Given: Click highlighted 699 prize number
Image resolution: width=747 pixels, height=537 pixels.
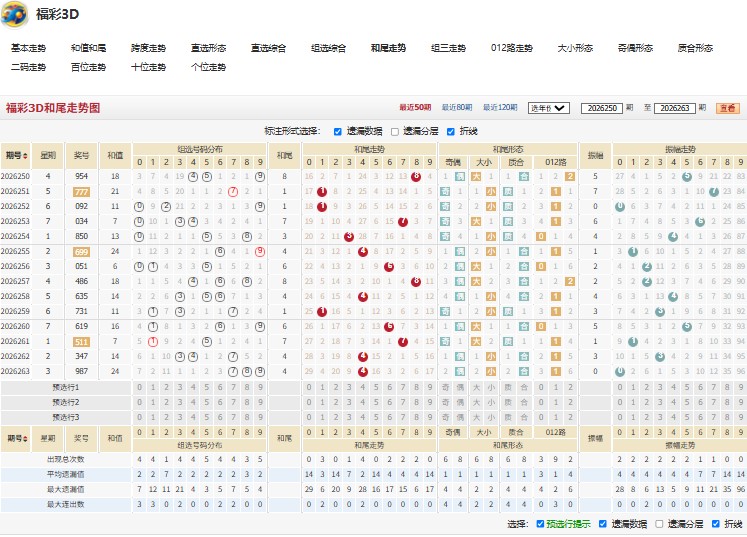Looking at the screenshot, I should [x=81, y=252].
